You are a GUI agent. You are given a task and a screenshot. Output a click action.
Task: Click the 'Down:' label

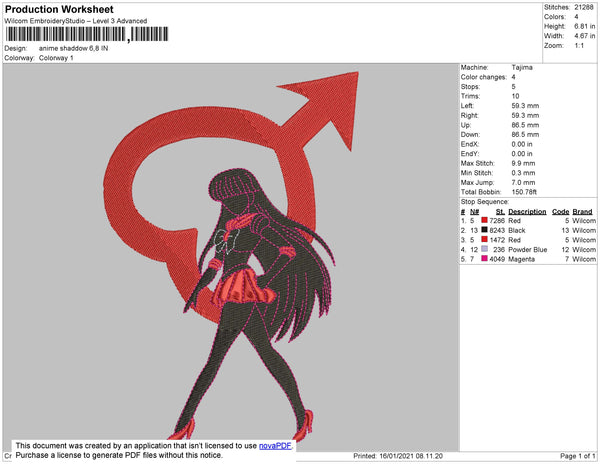point(470,135)
